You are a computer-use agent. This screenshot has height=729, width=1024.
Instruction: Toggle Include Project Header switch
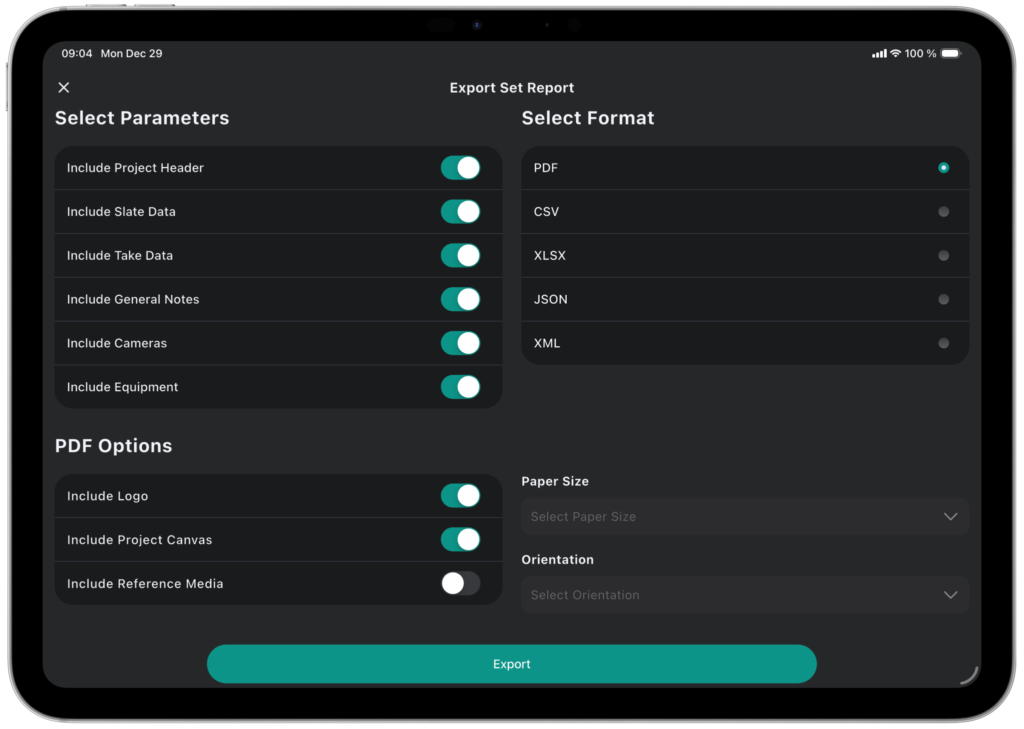coord(460,168)
